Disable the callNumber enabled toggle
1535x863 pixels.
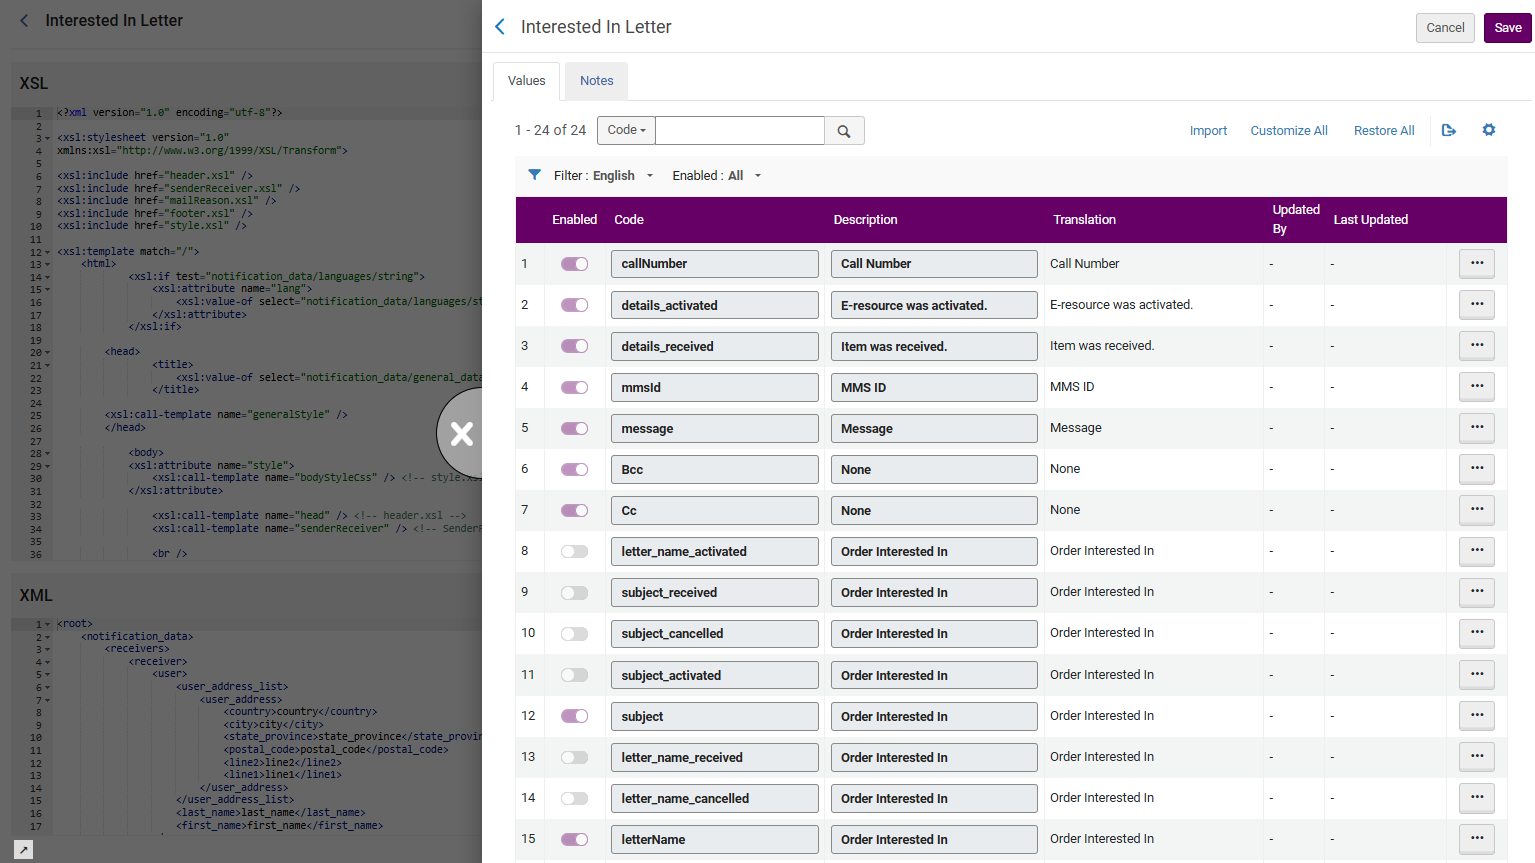574,264
